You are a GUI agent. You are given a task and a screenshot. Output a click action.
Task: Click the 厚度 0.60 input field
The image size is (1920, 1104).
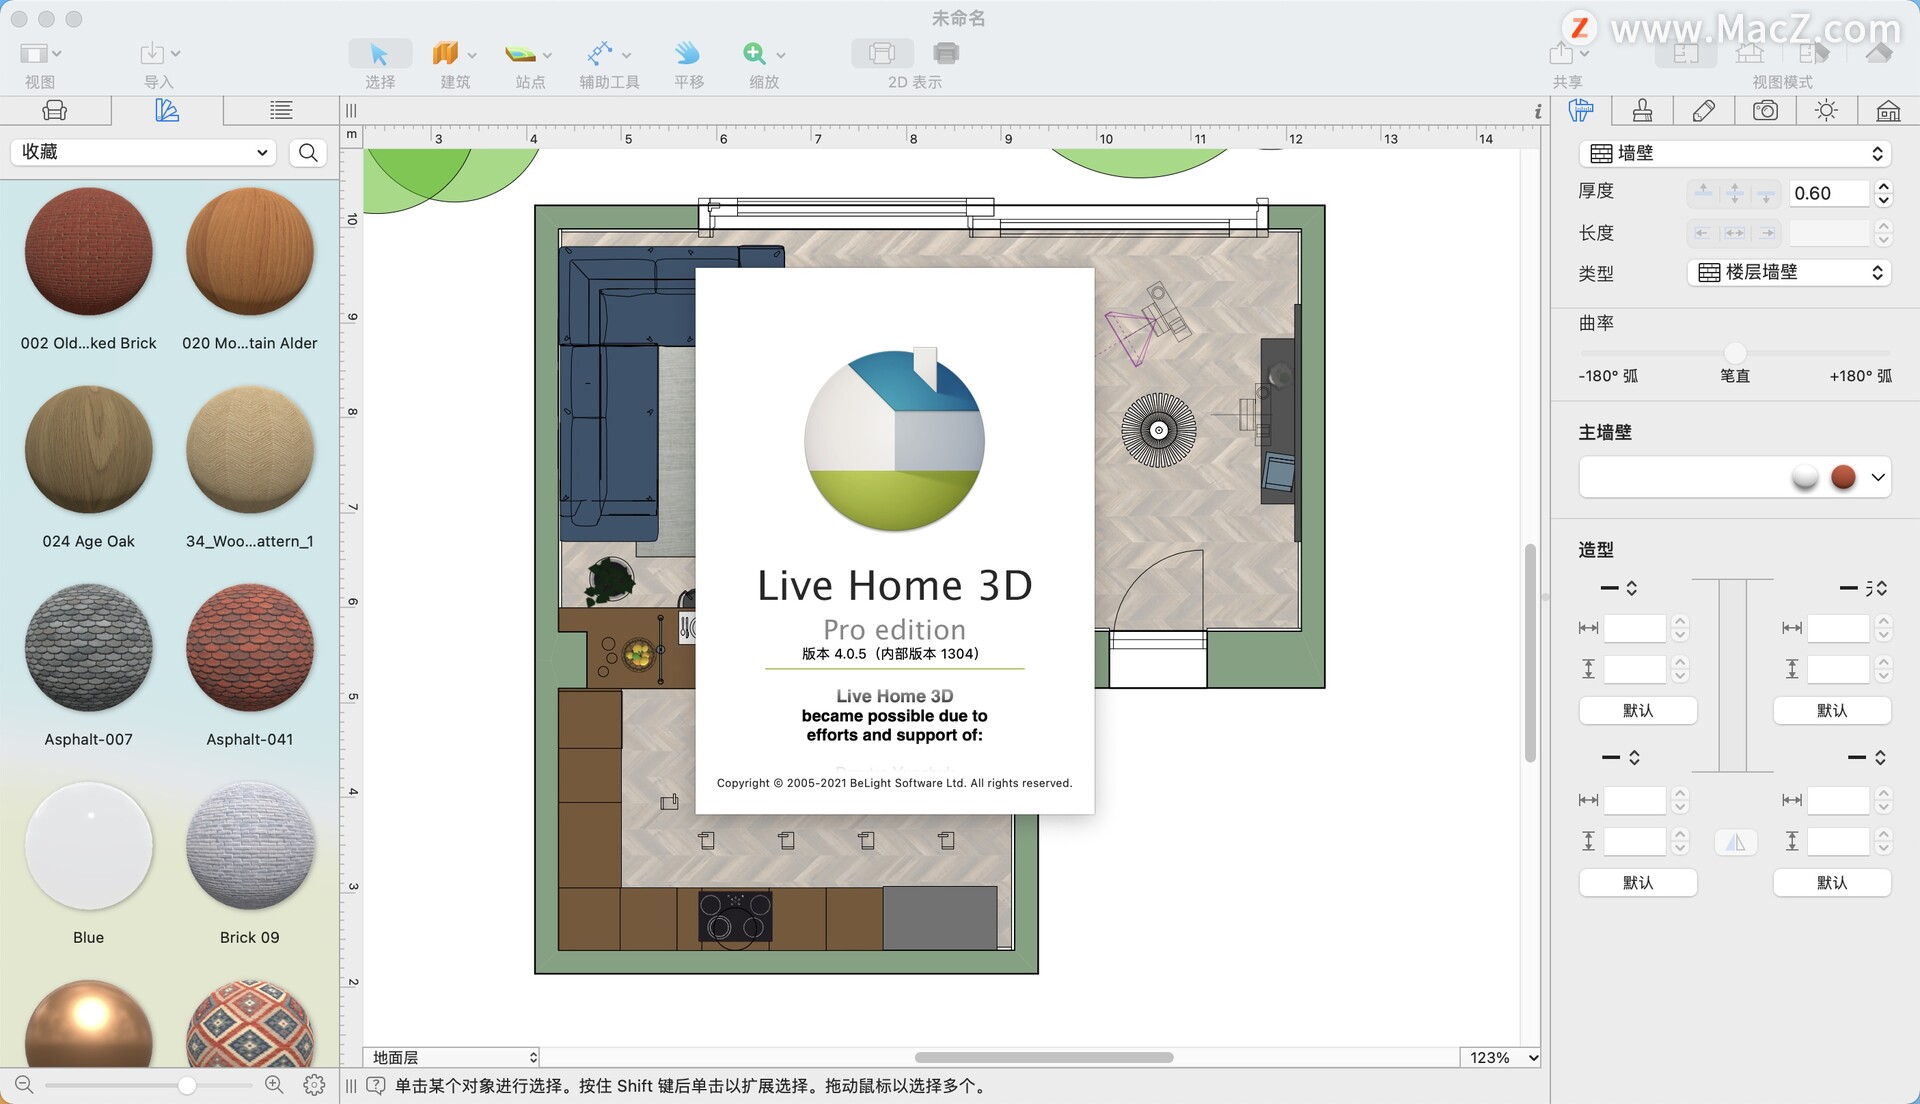[x=1829, y=193]
